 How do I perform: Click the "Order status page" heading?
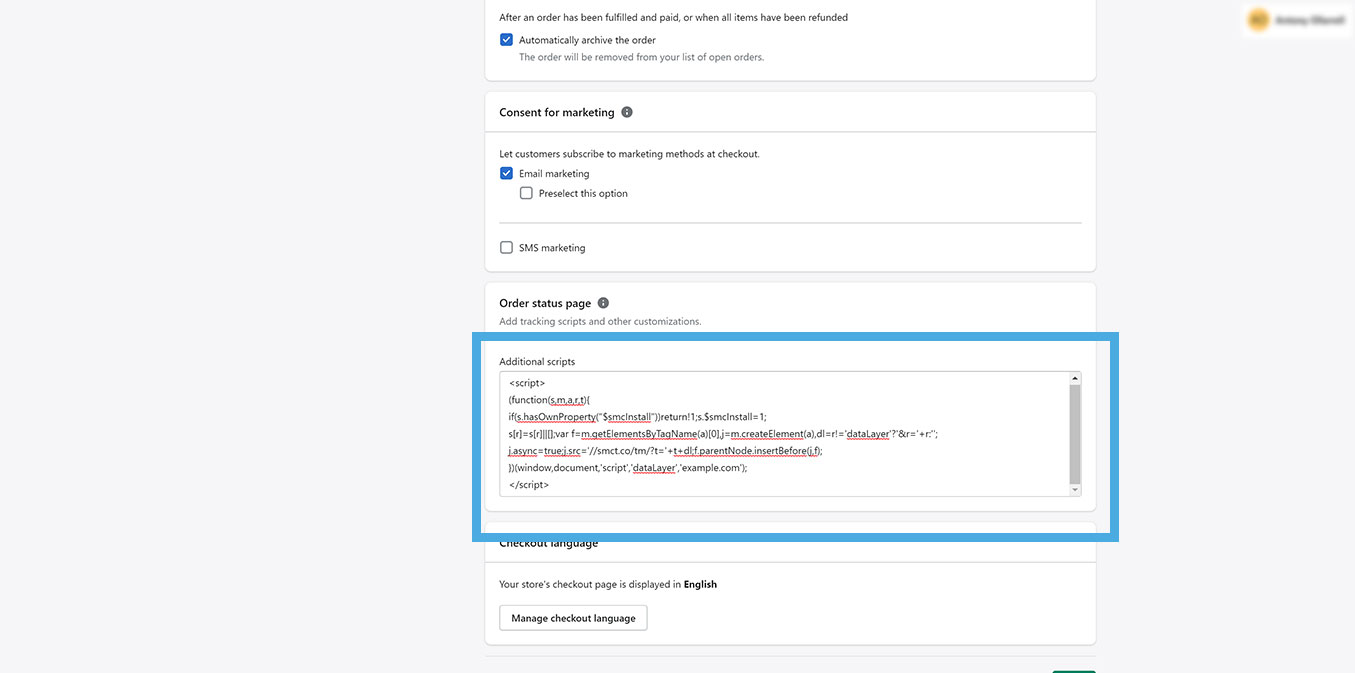(x=545, y=303)
